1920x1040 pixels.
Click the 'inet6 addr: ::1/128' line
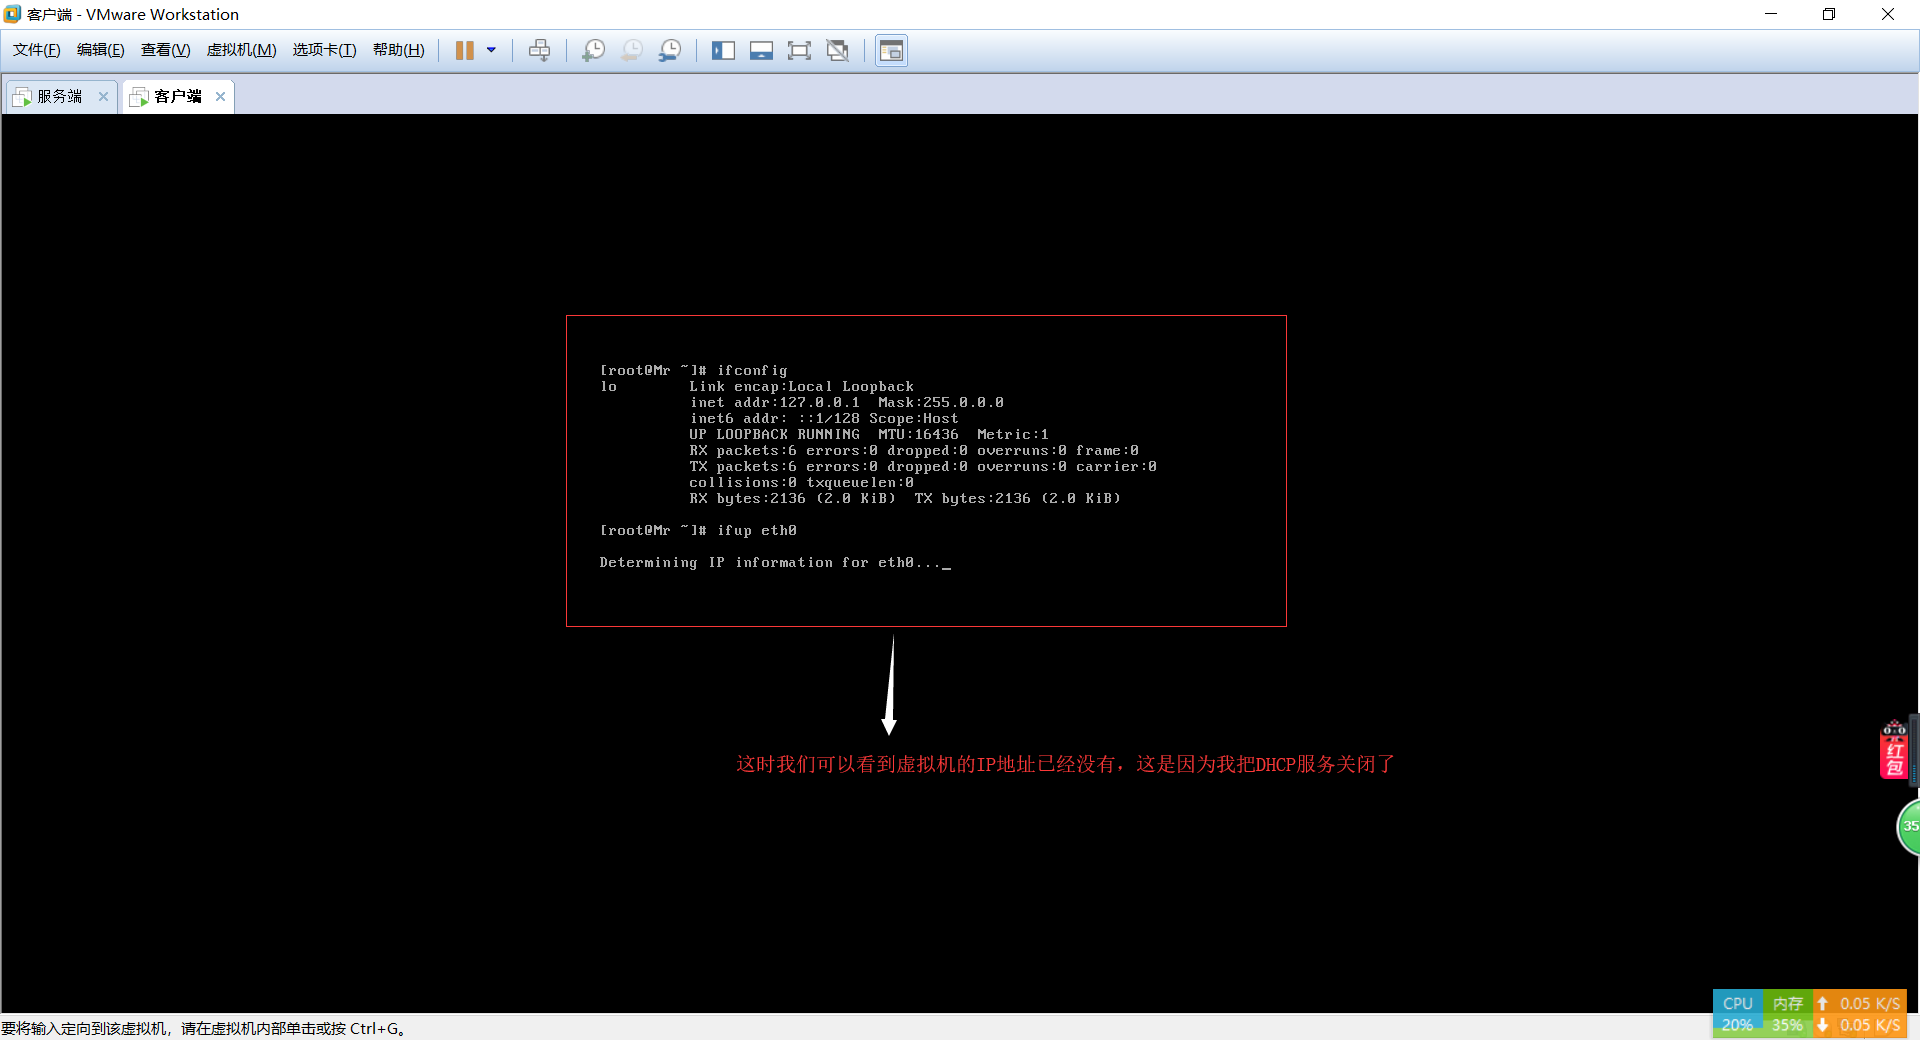click(x=824, y=419)
